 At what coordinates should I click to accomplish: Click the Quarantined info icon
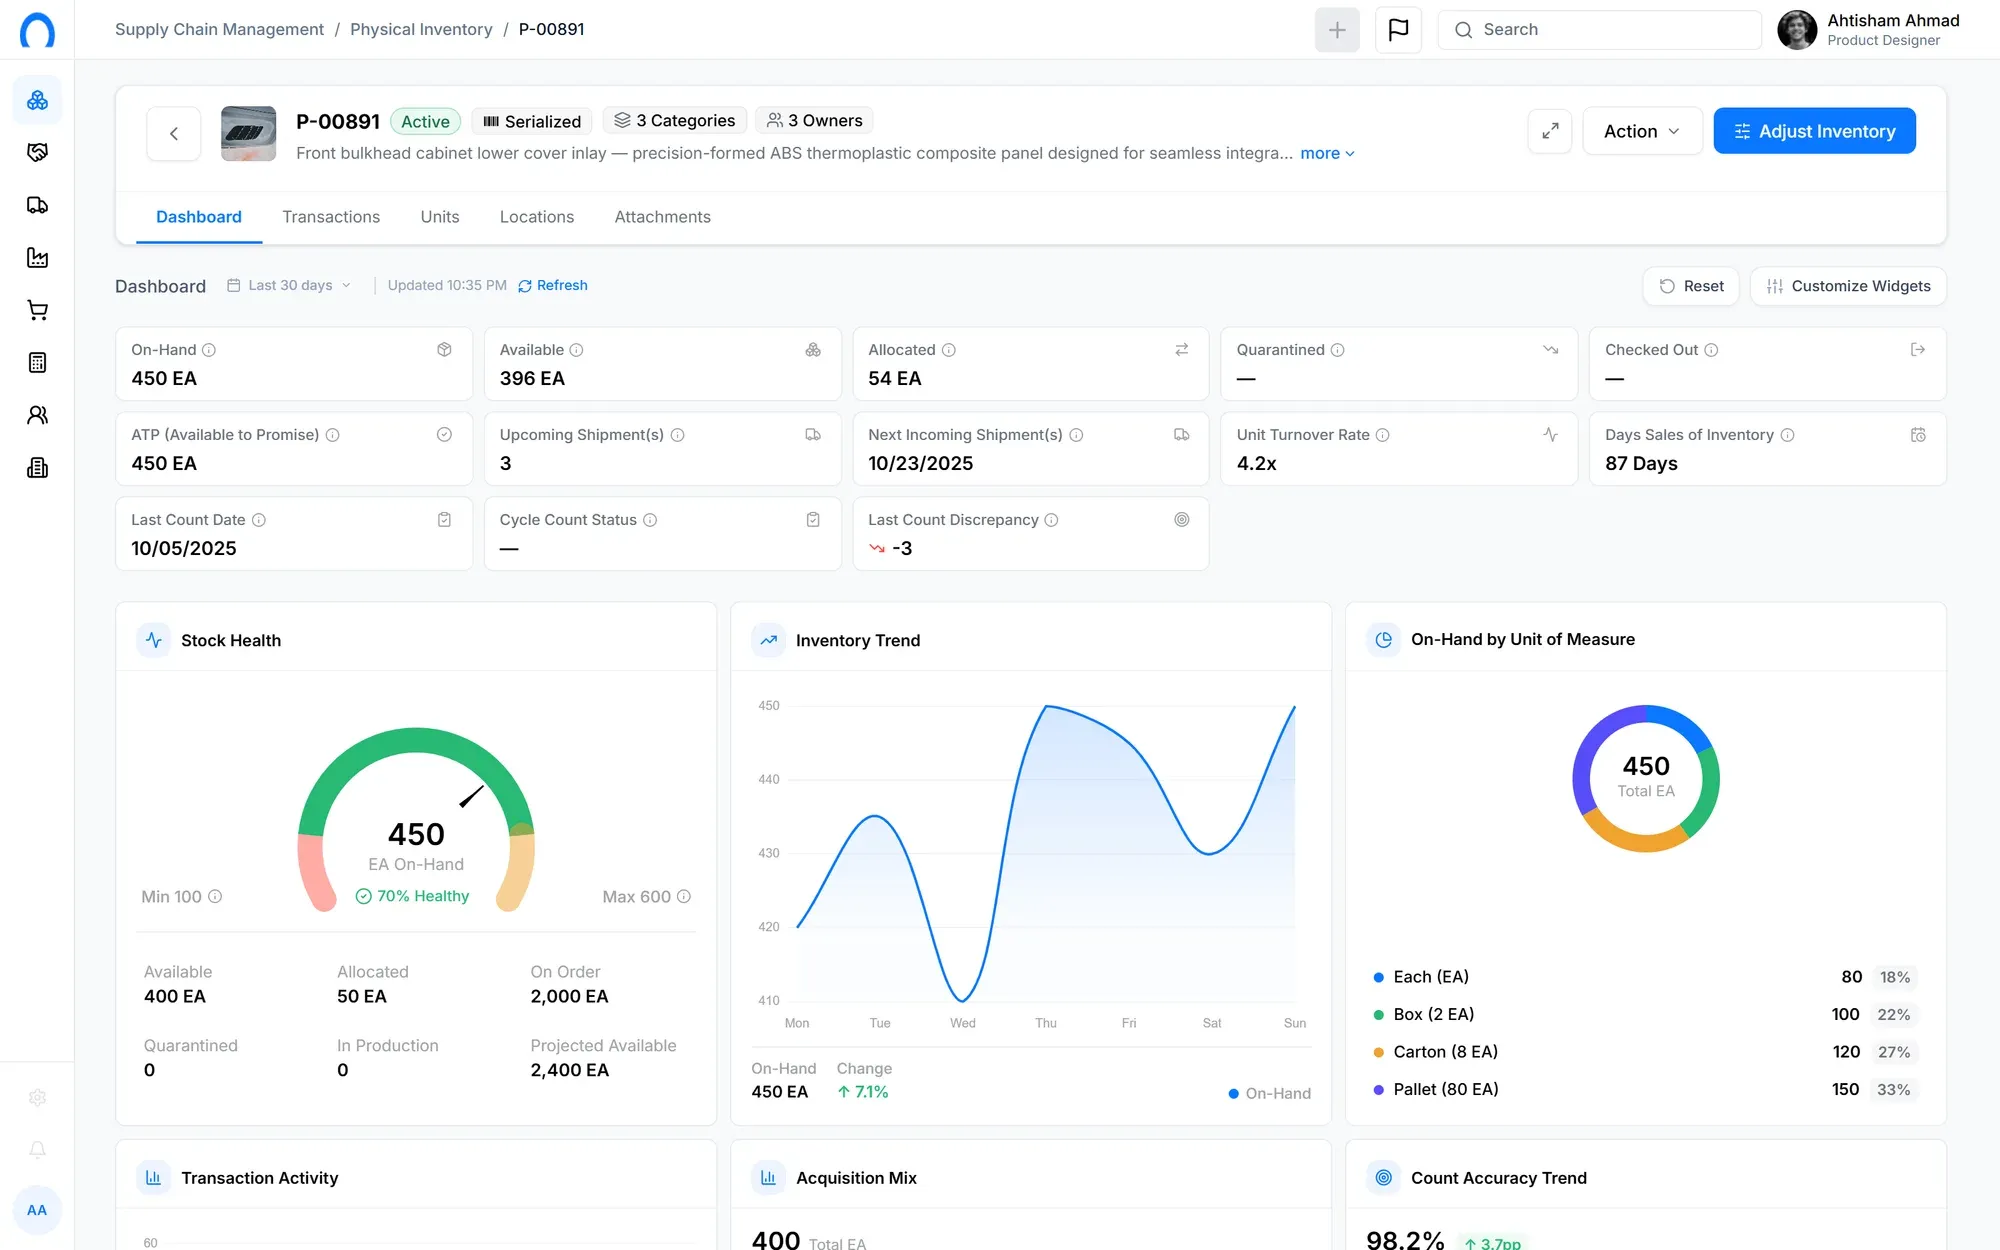[x=1337, y=350]
